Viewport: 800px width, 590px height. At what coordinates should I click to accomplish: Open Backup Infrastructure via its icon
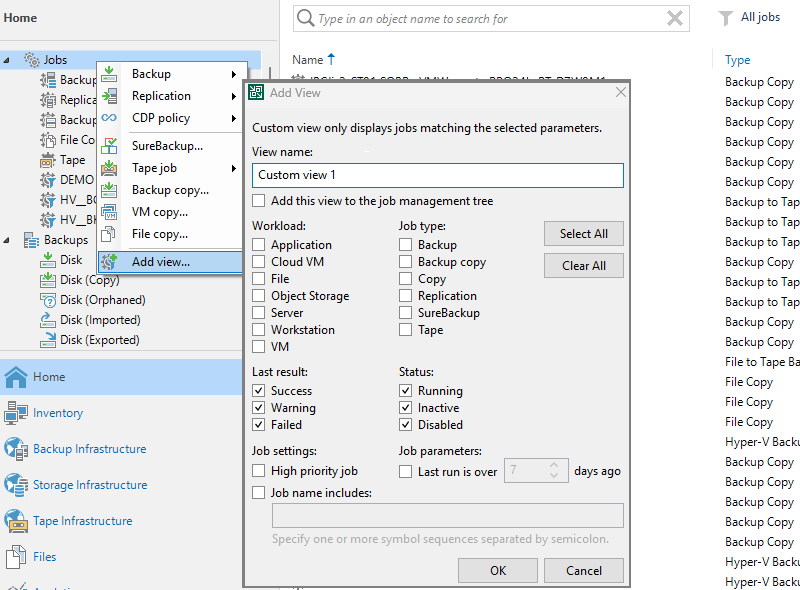pos(16,449)
